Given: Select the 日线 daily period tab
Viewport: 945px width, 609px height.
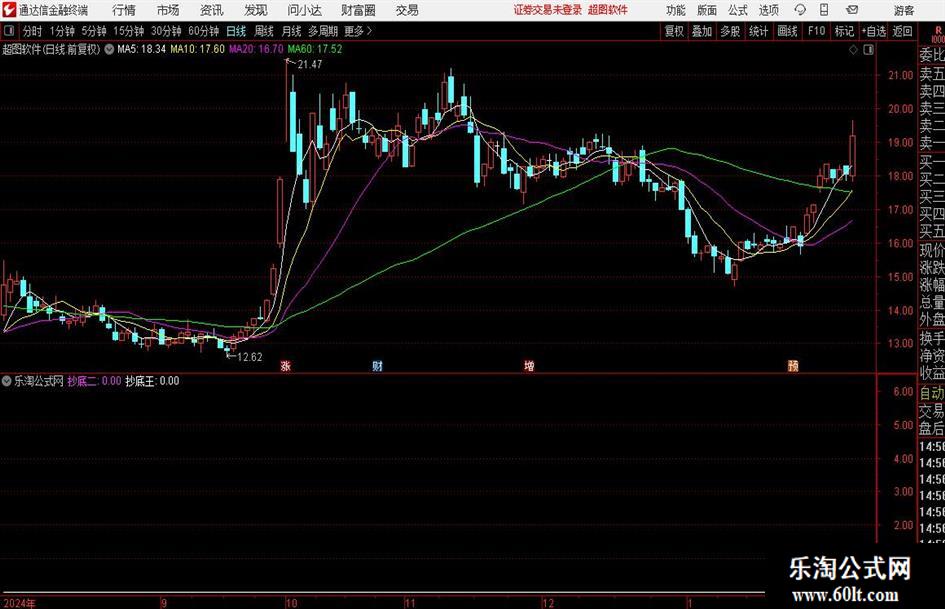Looking at the screenshot, I should tap(236, 31).
